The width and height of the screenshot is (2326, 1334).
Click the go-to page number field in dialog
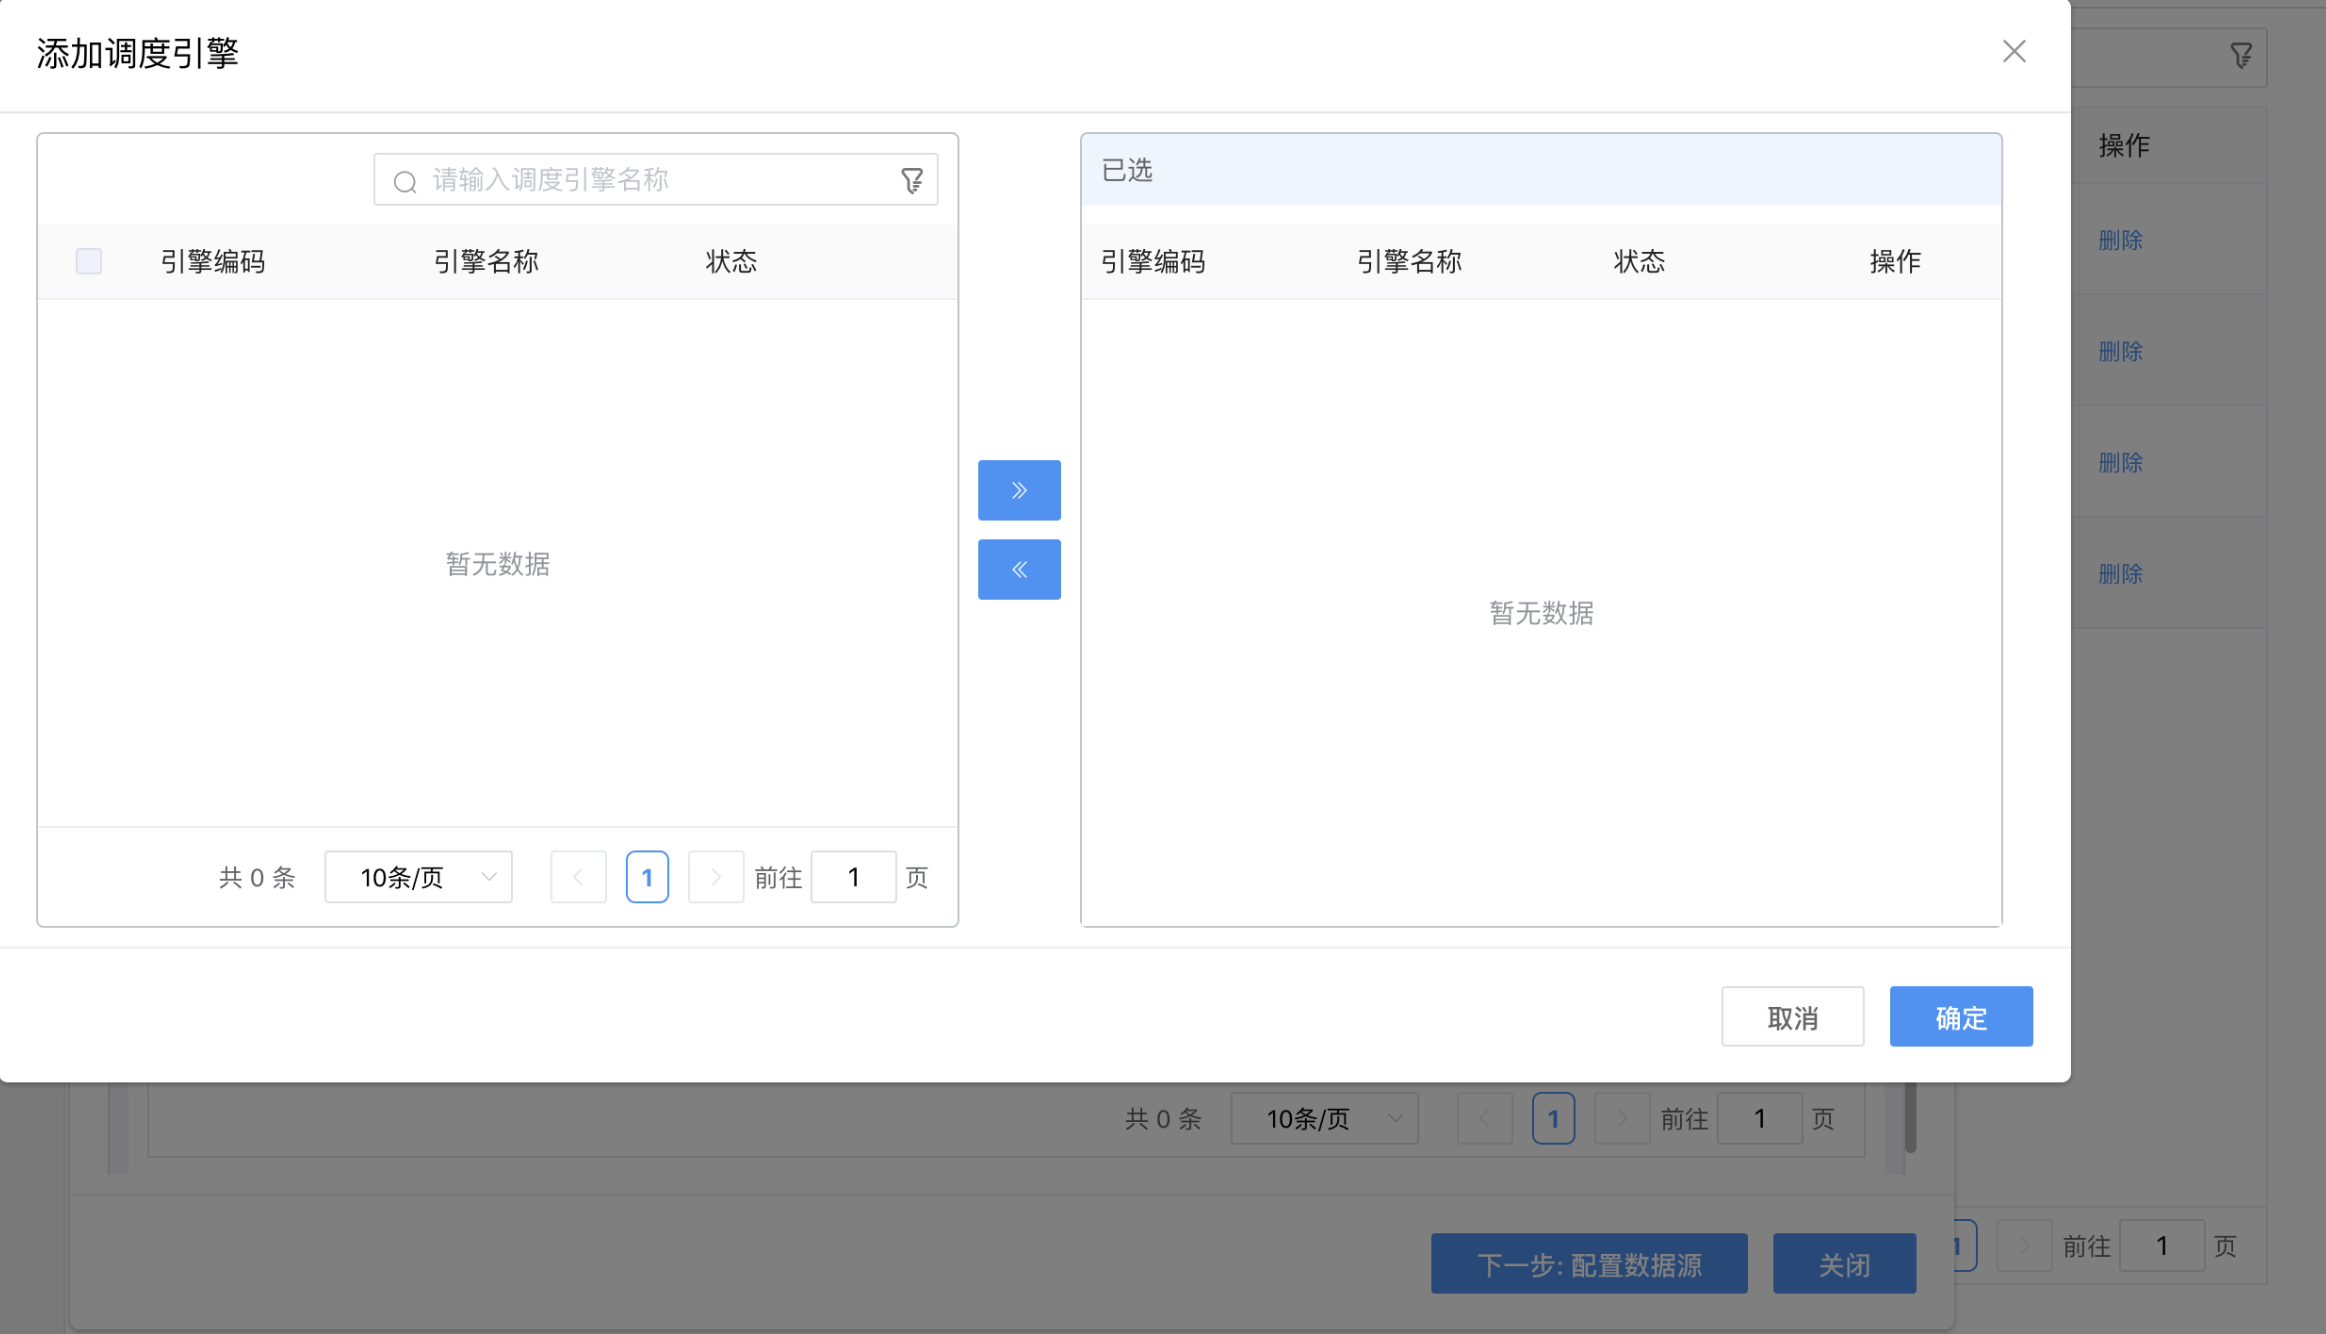(853, 877)
